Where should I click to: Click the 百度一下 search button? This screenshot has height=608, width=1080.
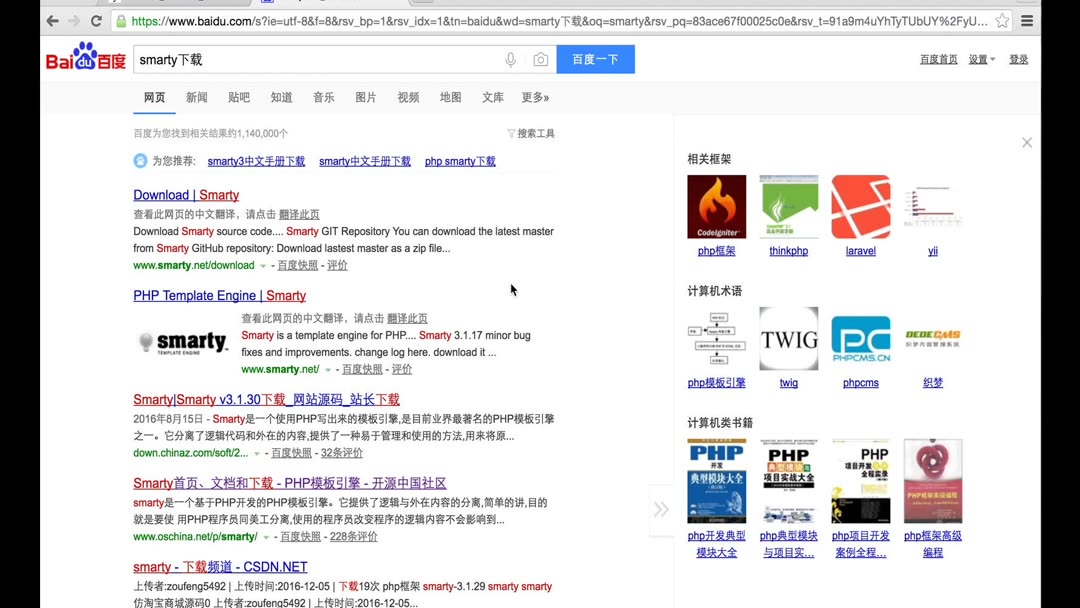[x=596, y=59]
